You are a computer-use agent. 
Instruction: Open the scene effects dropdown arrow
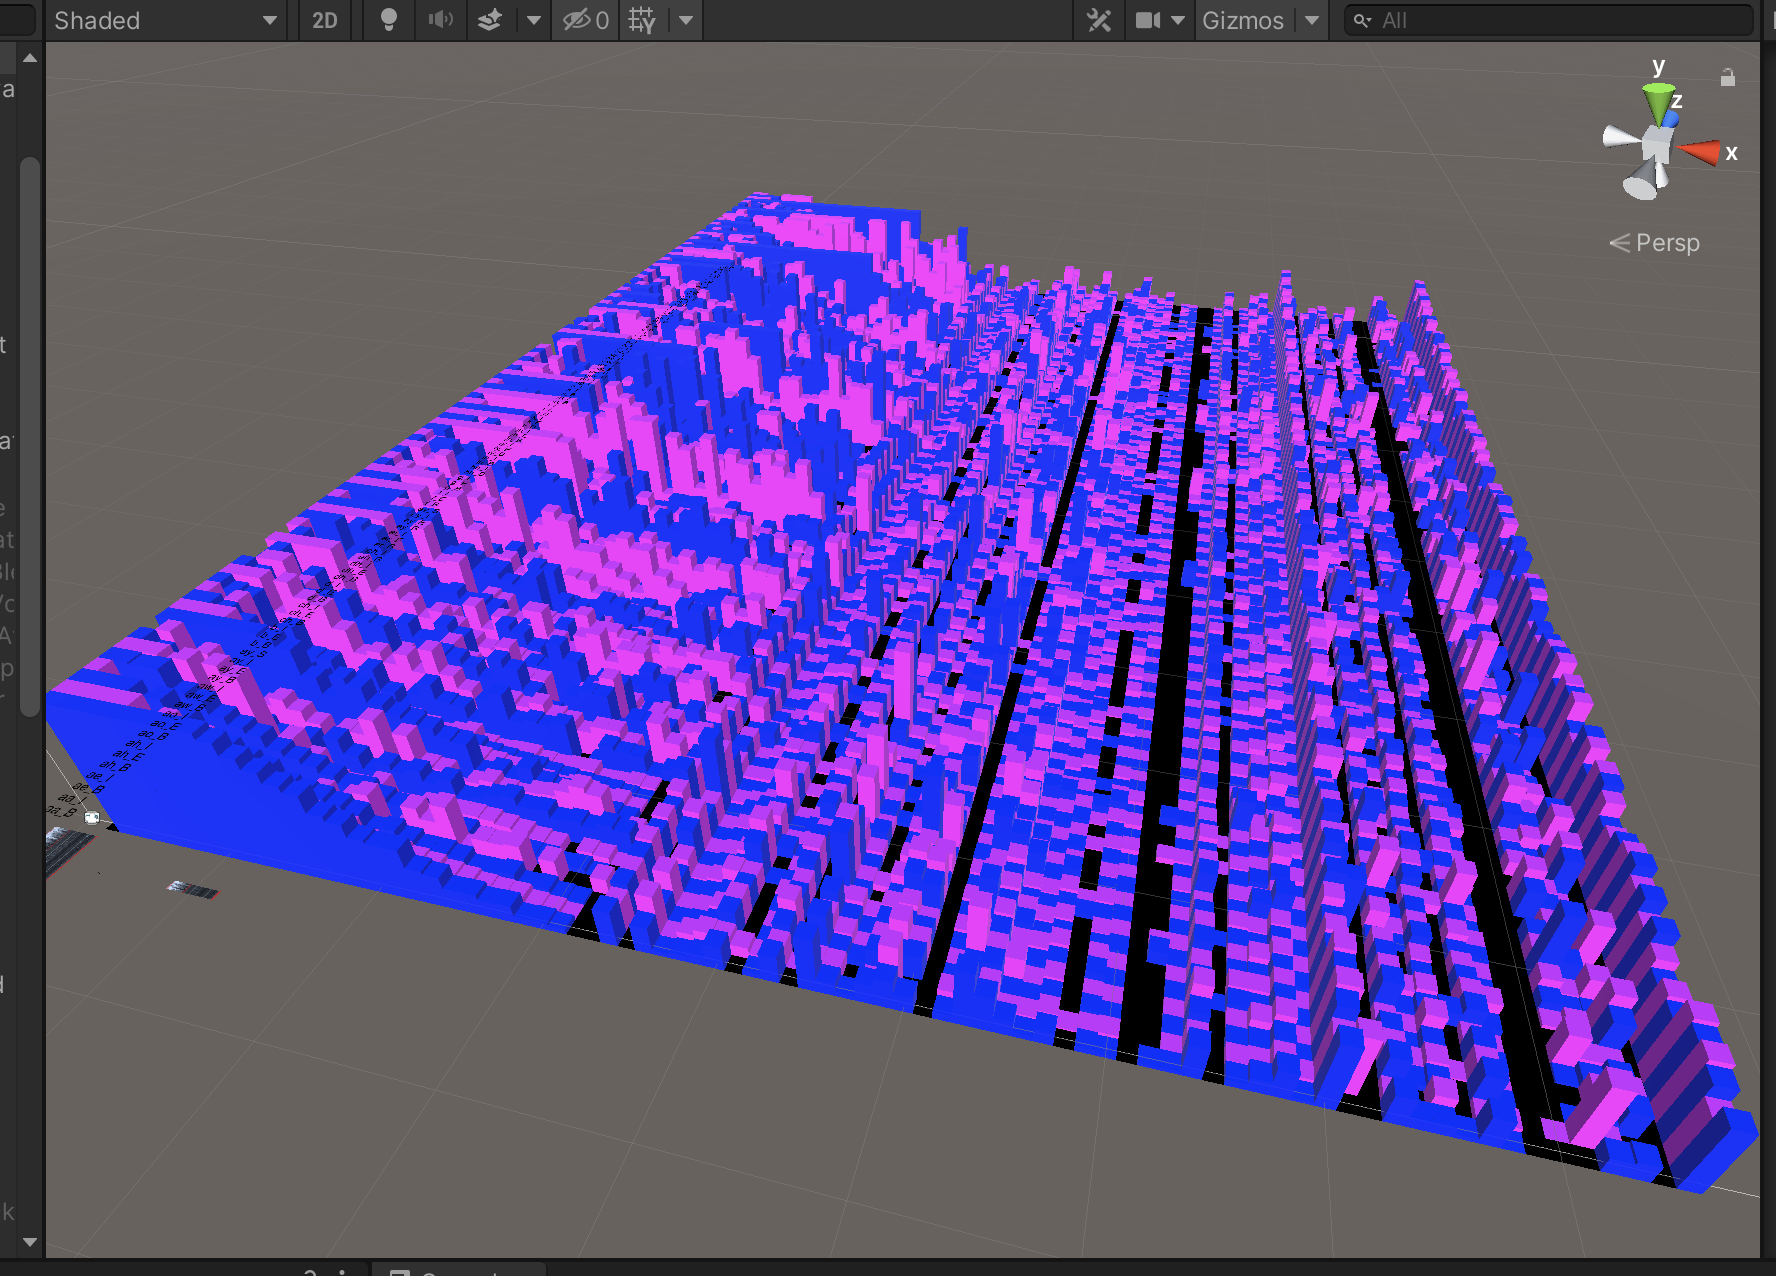point(534,20)
